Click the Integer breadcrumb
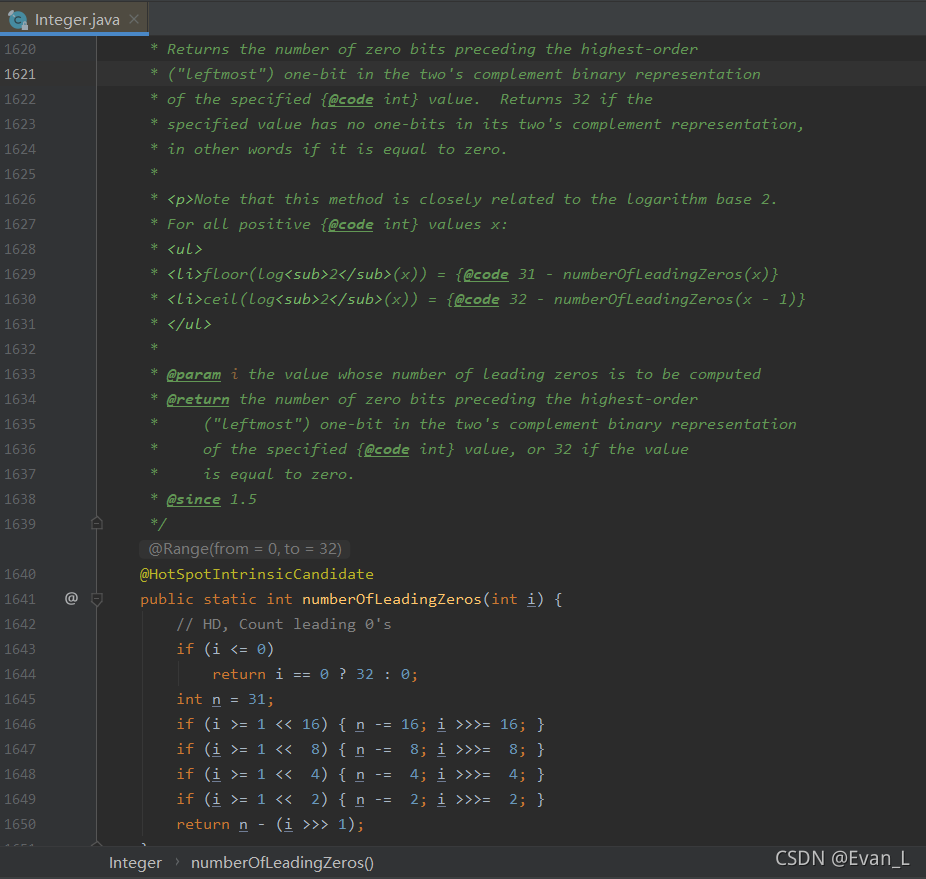The height and width of the screenshot is (879, 926). click(x=135, y=862)
